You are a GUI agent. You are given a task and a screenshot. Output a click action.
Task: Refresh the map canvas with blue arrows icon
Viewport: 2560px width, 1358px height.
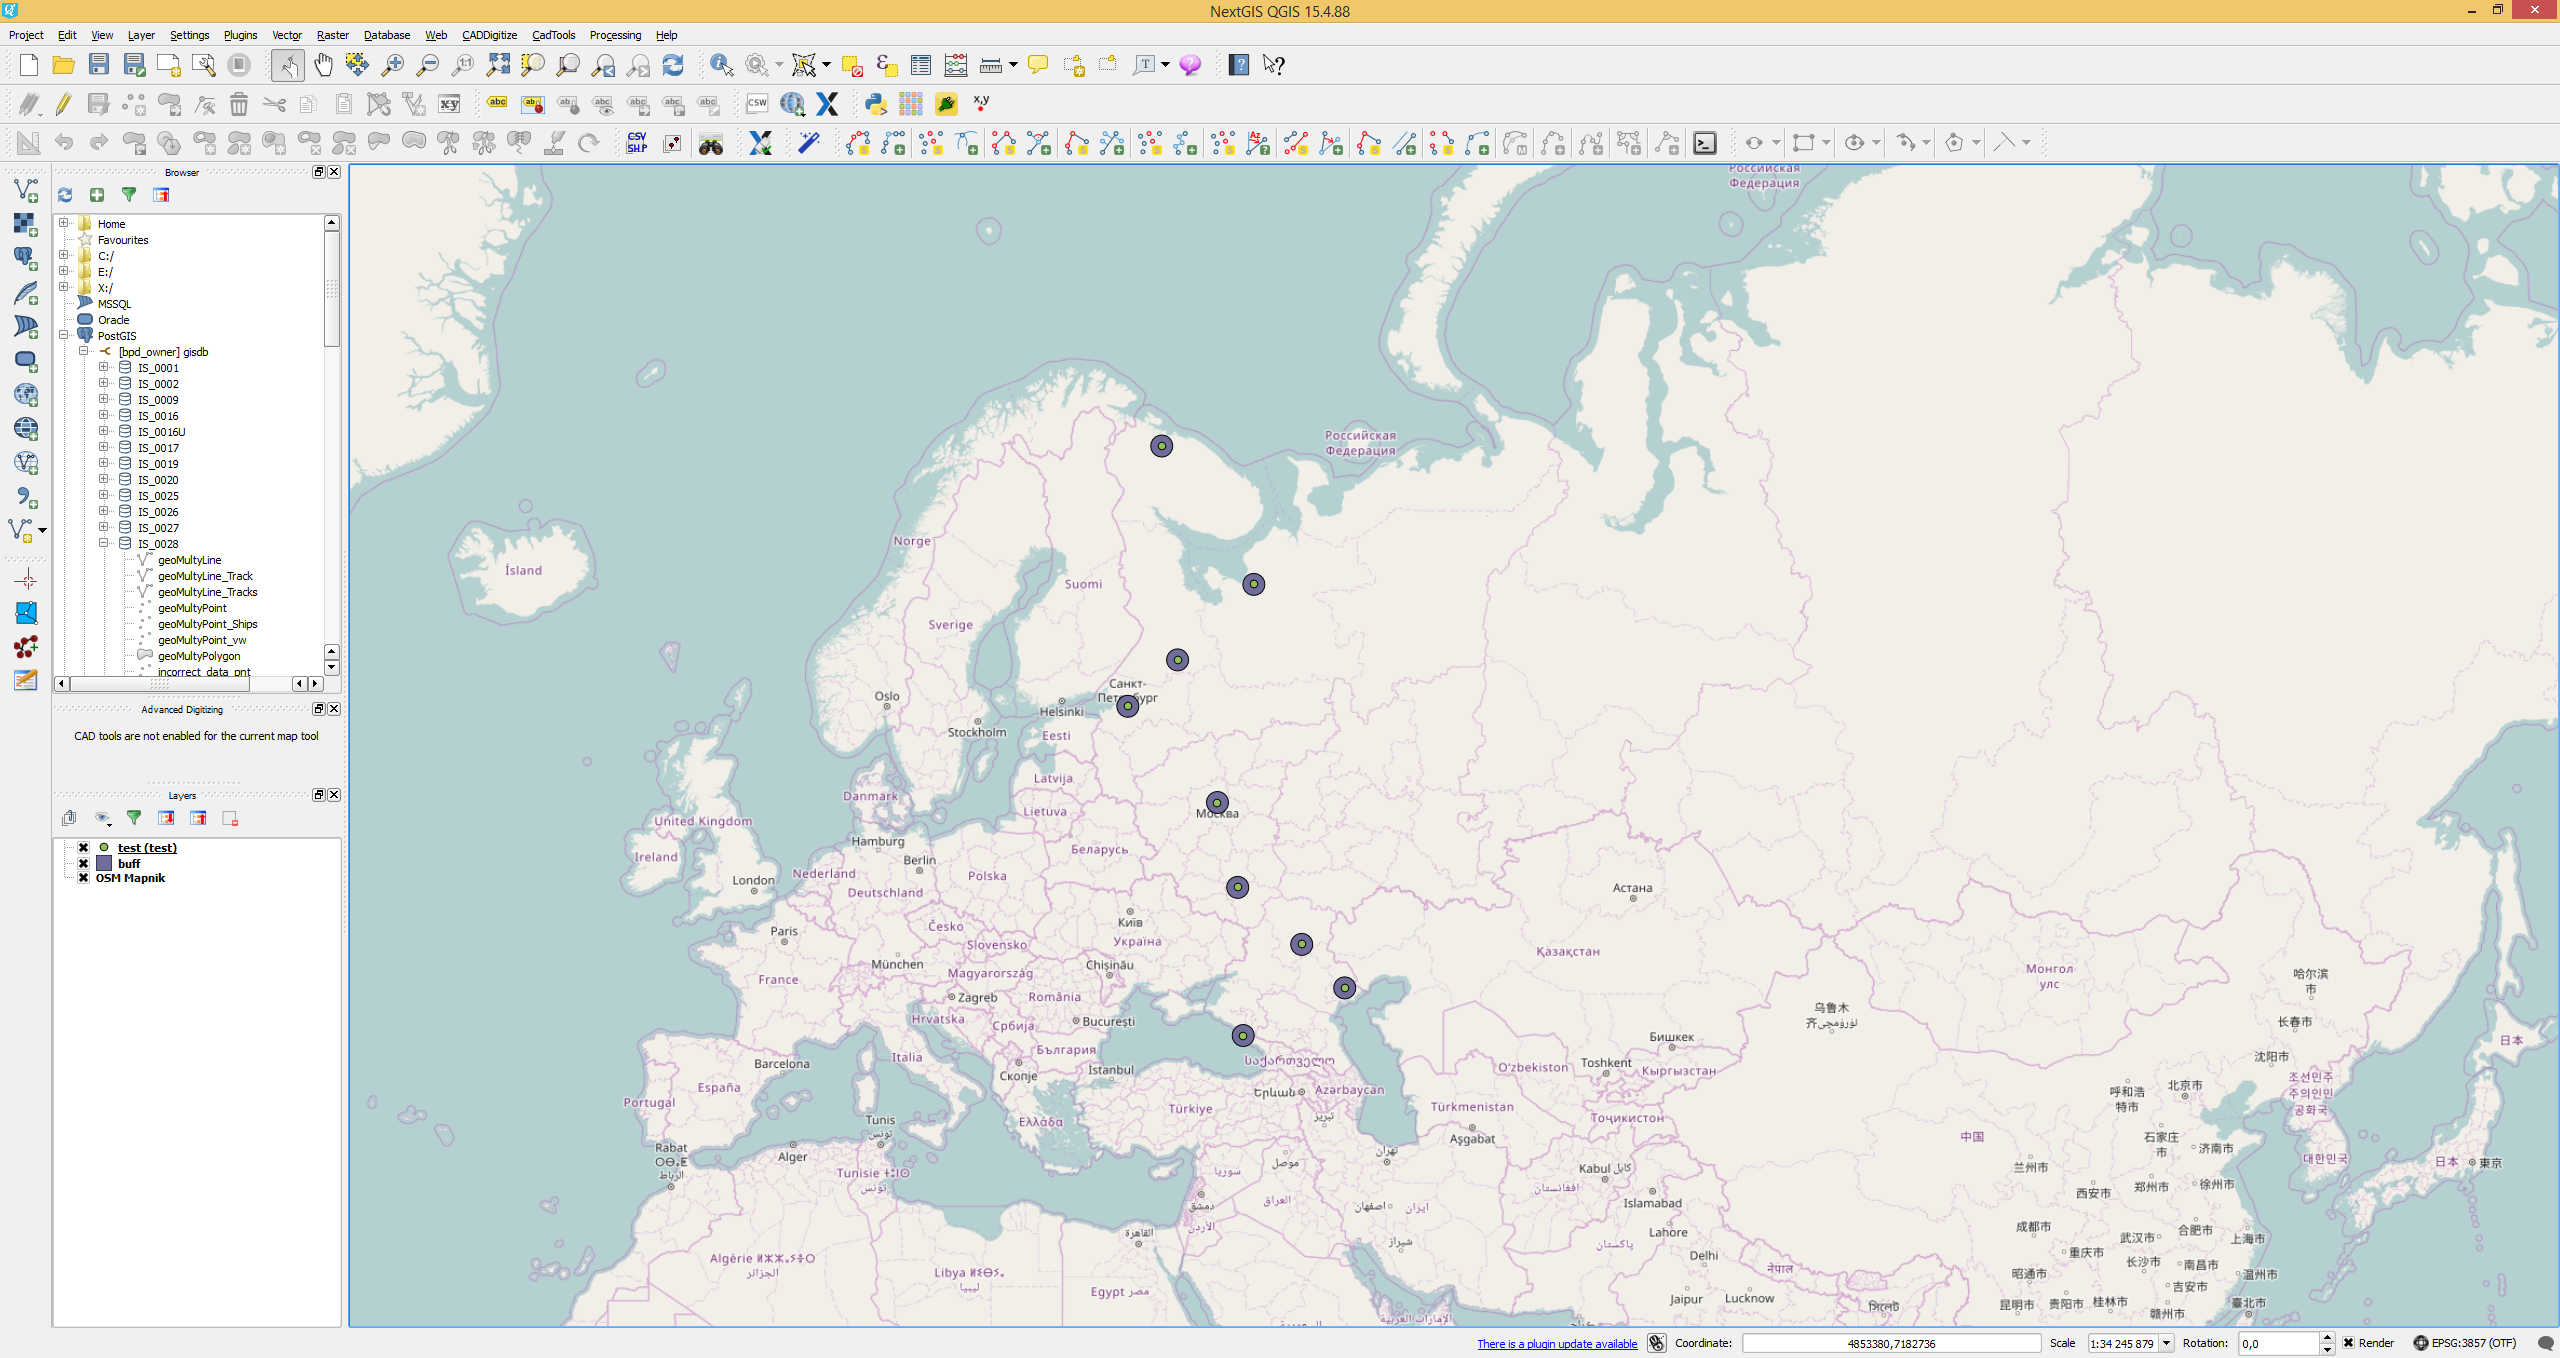(673, 65)
